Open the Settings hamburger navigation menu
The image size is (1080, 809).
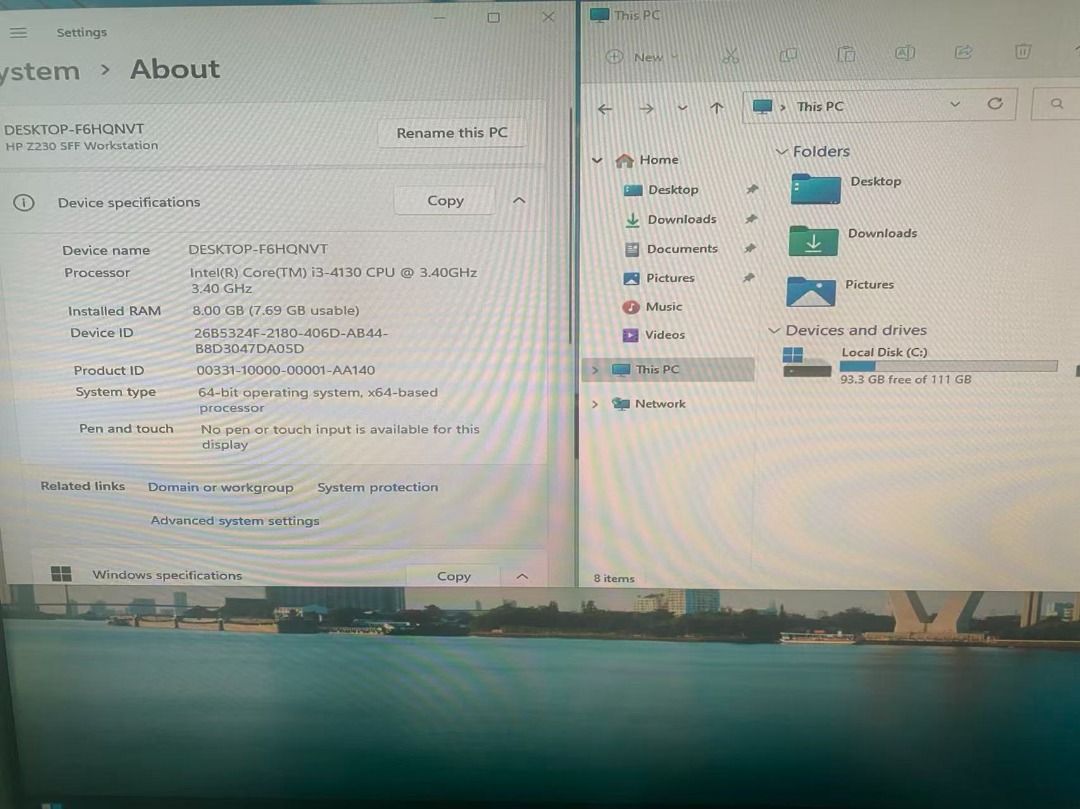tap(19, 32)
